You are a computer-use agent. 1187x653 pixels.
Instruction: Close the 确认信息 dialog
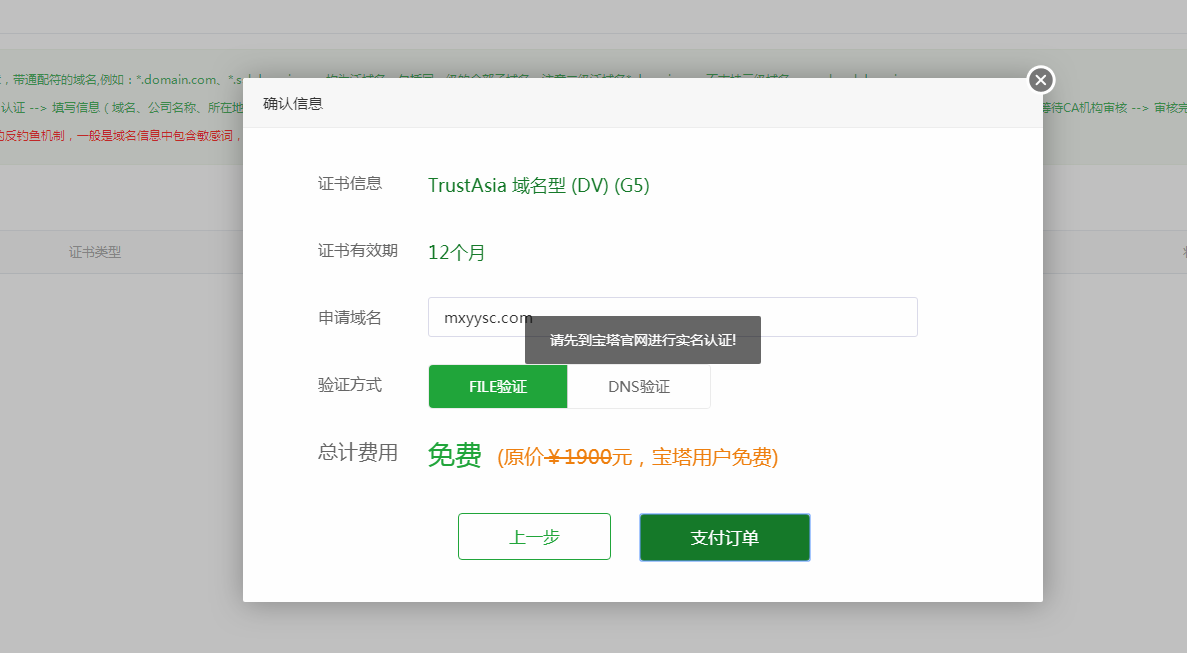pos(1041,79)
